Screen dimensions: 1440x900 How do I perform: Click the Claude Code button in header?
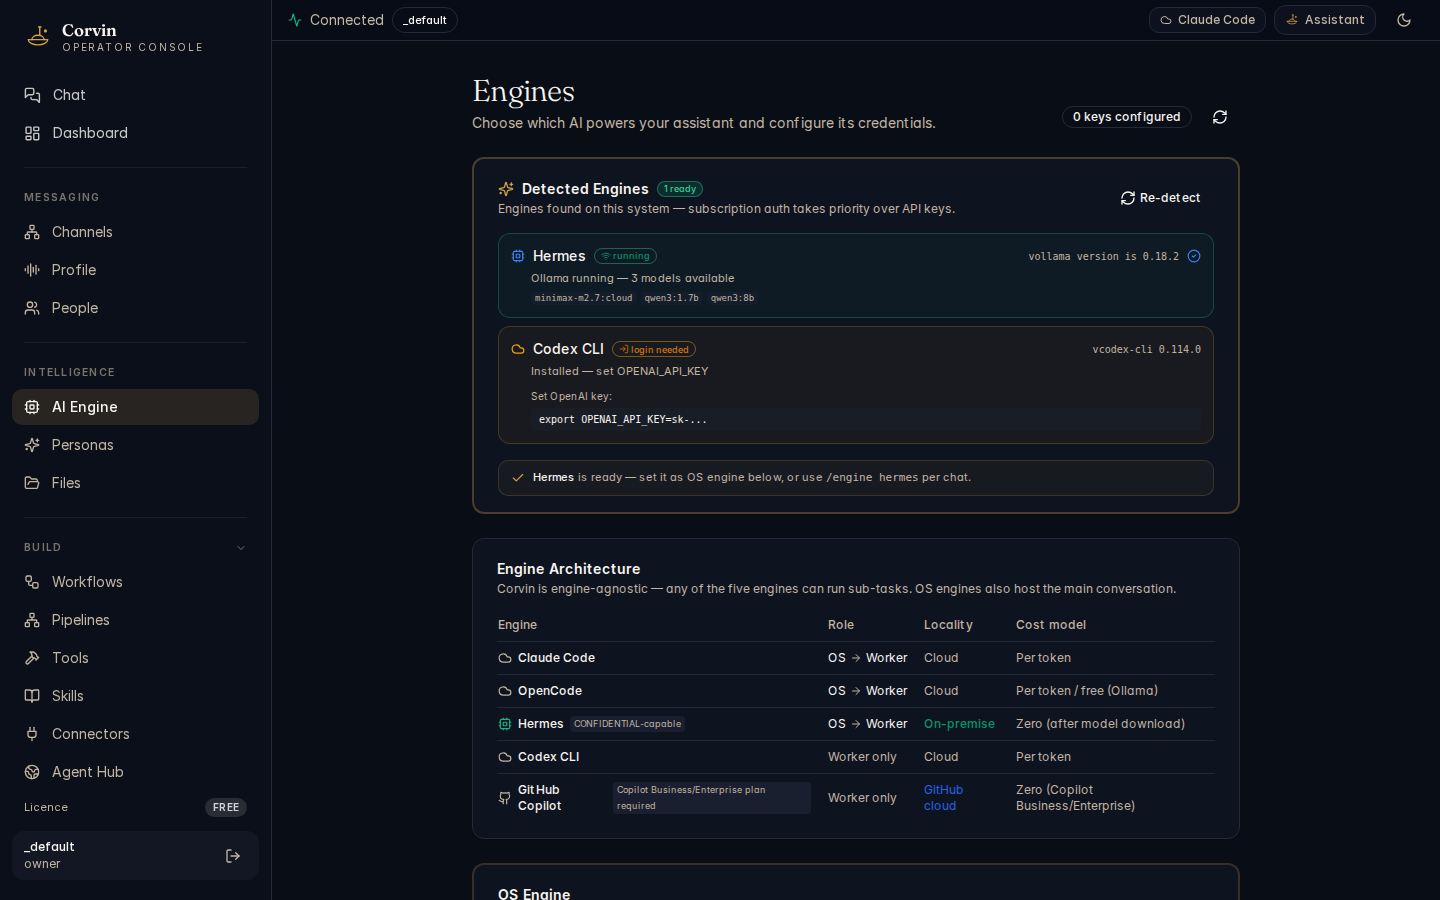[x=1207, y=20]
